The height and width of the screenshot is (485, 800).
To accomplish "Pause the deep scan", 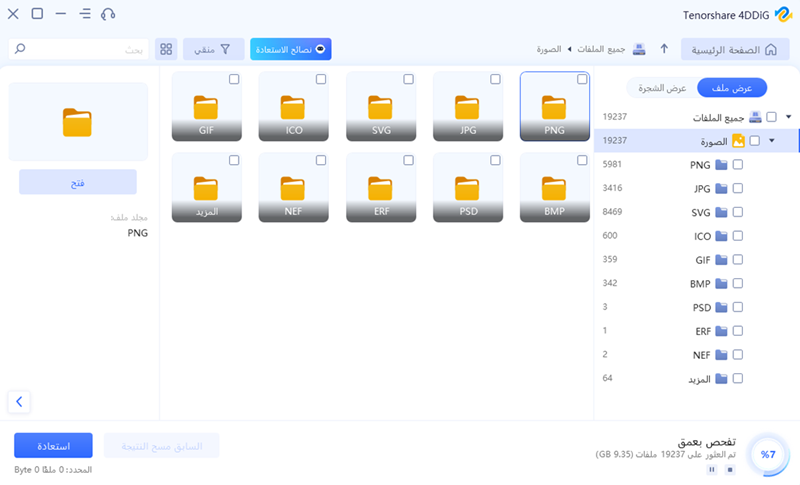I will [711, 467].
